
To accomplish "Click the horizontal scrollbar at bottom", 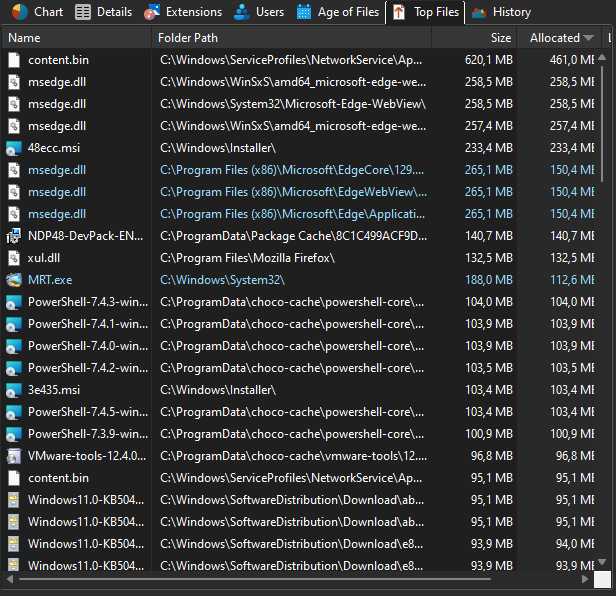I will tap(300, 578).
